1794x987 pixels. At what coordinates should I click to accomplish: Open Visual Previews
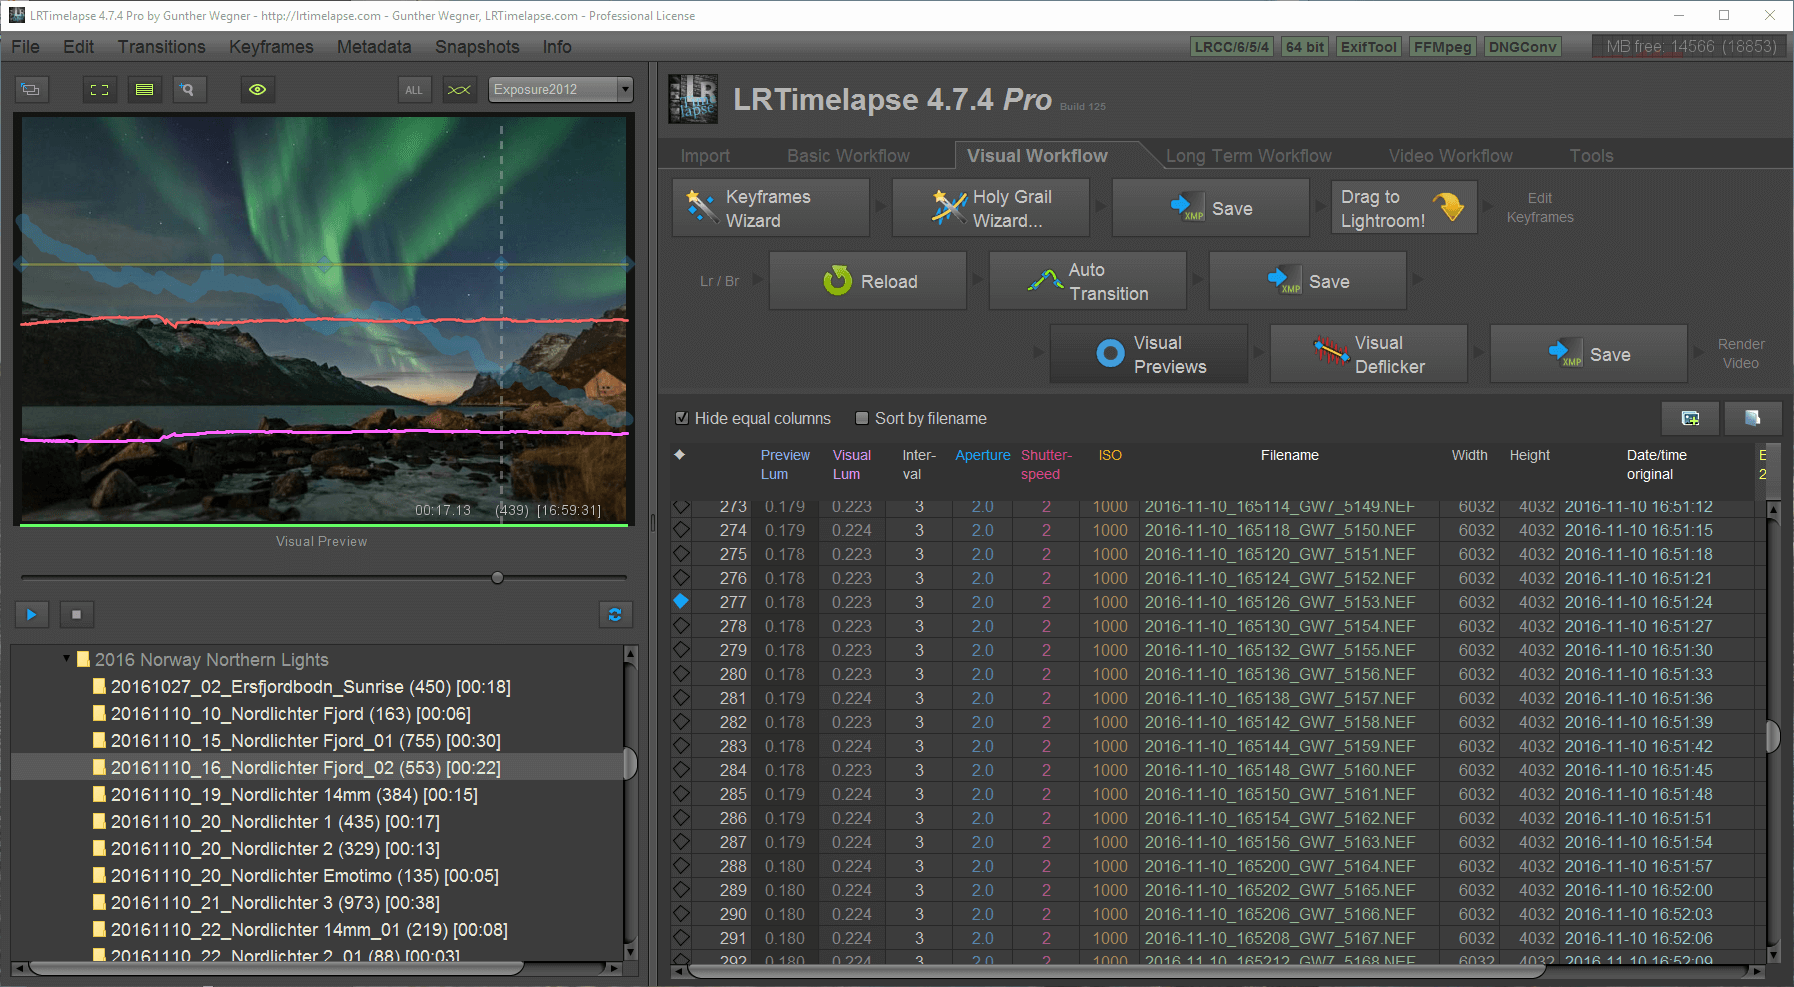coord(1148,353)
